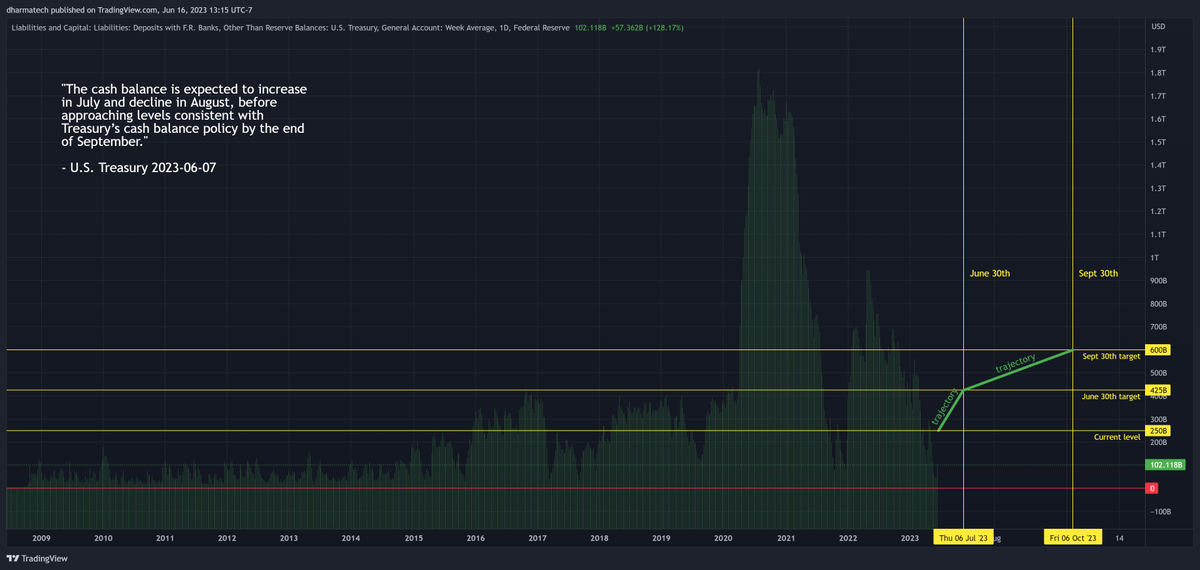The height and width of the screenshot is (570, 1200).
Task: Click the 'June 30th' vertical line label
Action: click(990, 273)
